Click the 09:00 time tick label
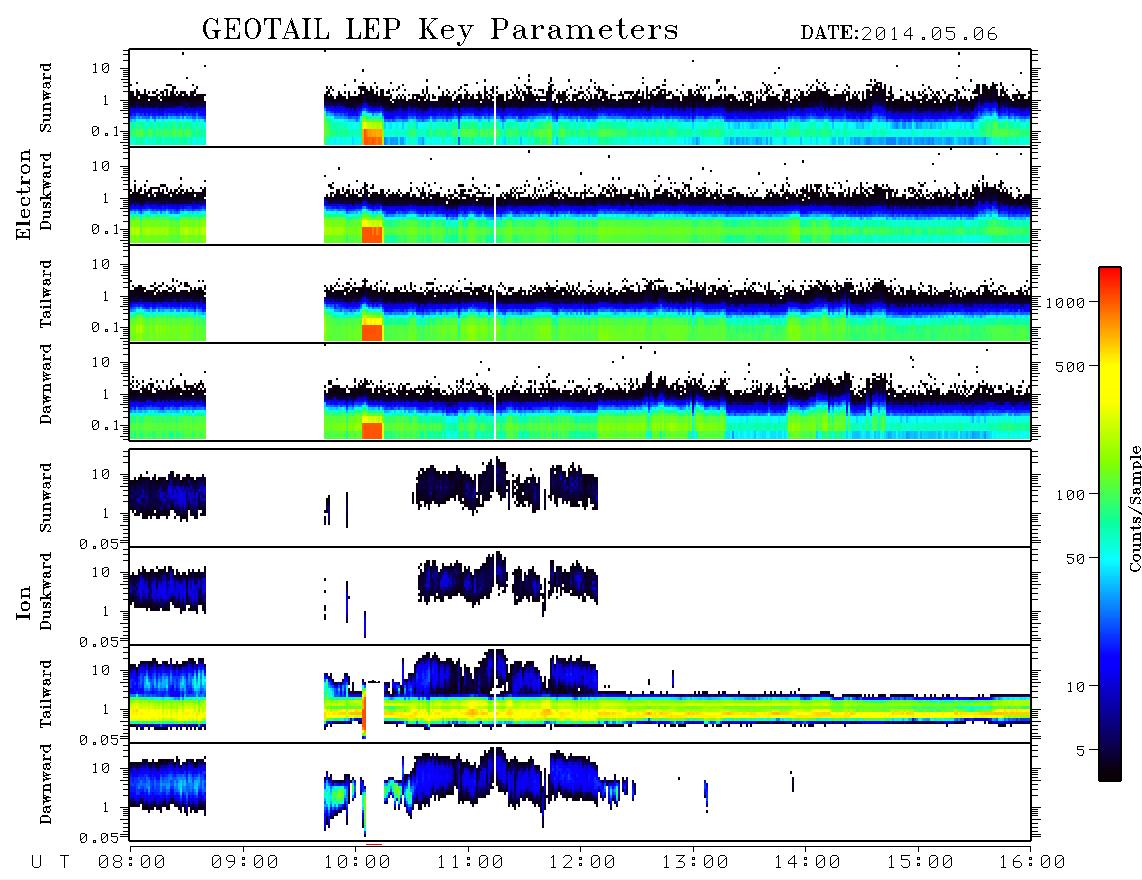This screenshot has width=1142, height=880. click(244, 863)
